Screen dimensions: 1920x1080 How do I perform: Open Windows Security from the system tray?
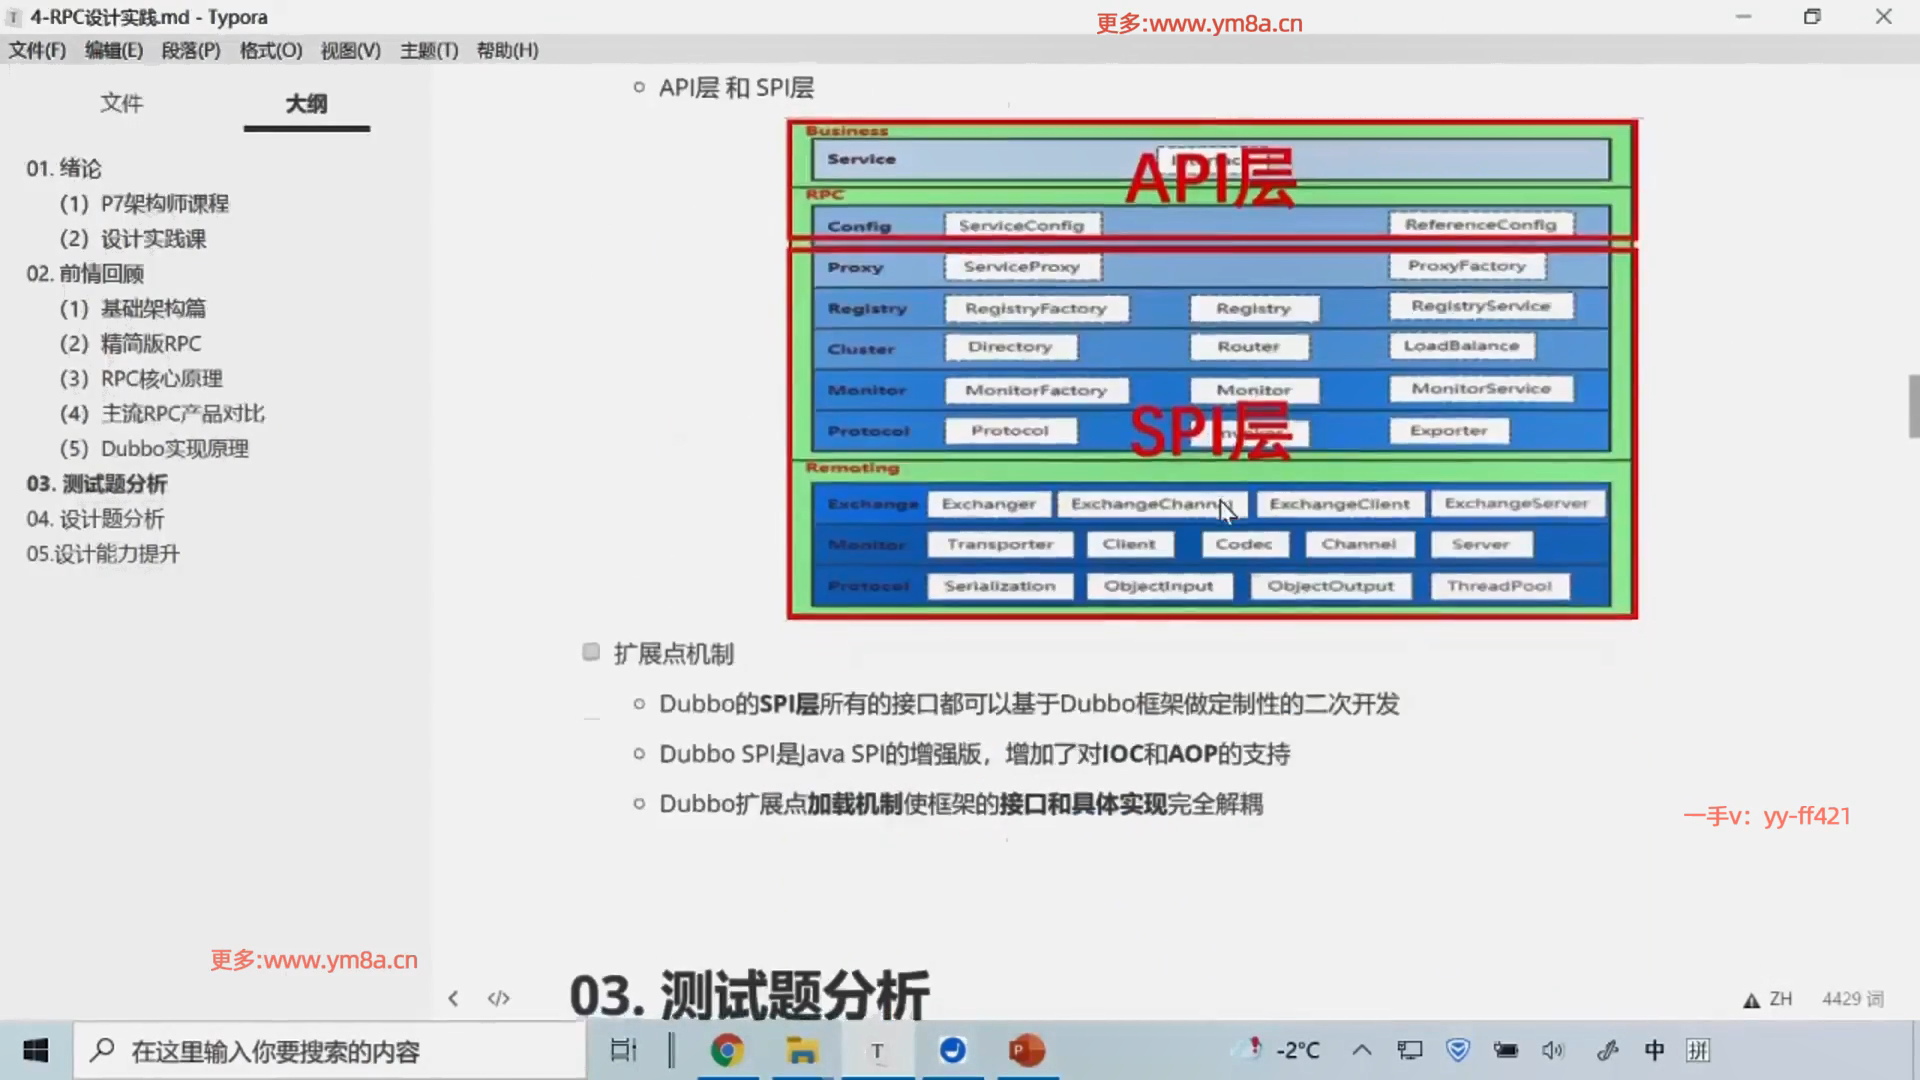(x=1456, y=1050)
